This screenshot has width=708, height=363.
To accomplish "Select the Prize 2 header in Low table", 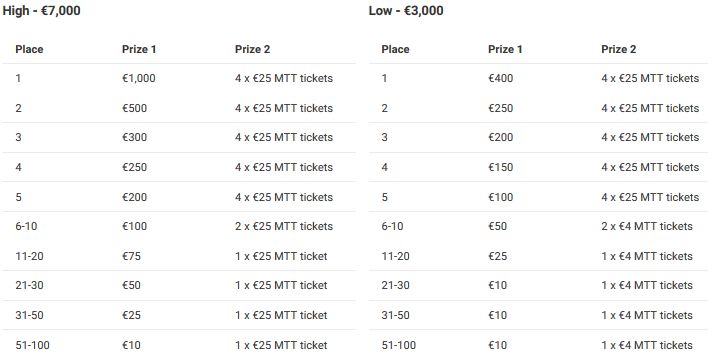I will point(619,49).
